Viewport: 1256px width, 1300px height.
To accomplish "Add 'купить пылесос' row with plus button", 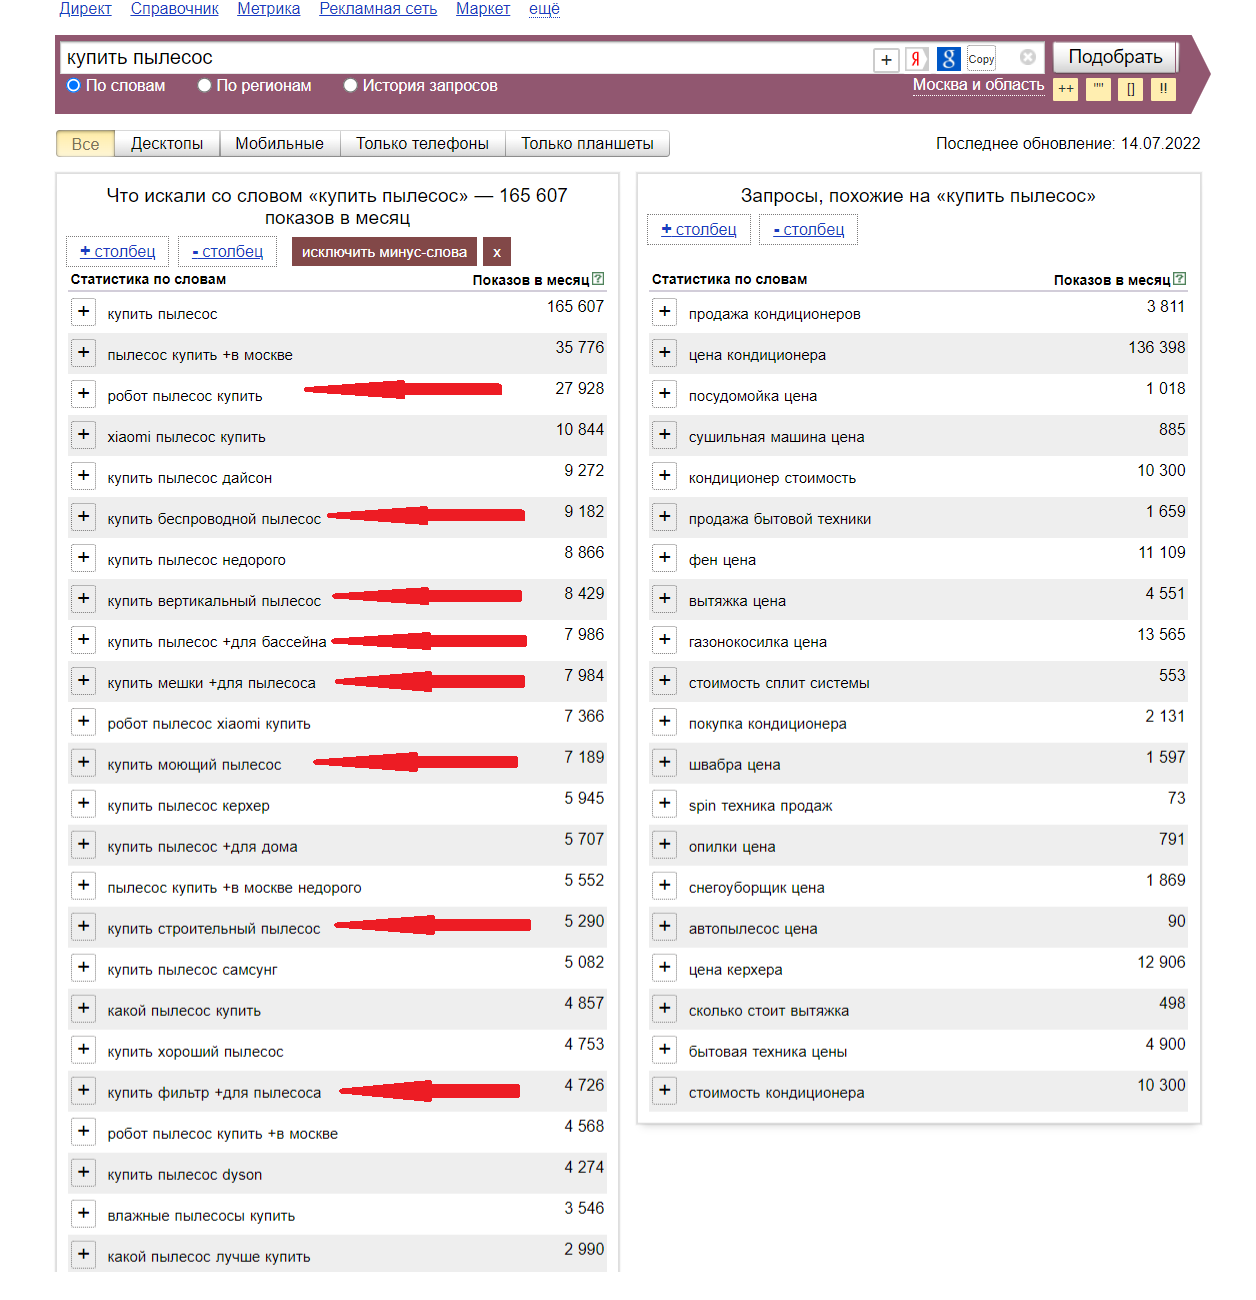I will pyautogui.click(x=84, y=312).
